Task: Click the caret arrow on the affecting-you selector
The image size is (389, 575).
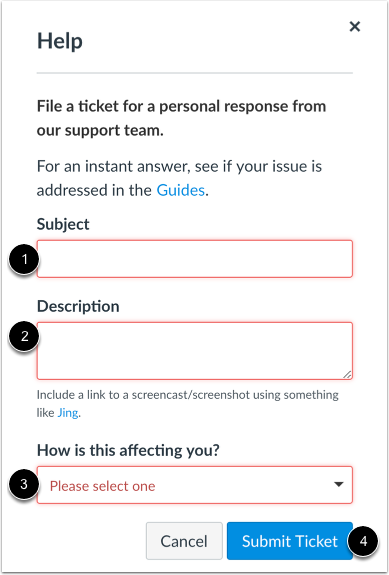Action: [339, 484]
